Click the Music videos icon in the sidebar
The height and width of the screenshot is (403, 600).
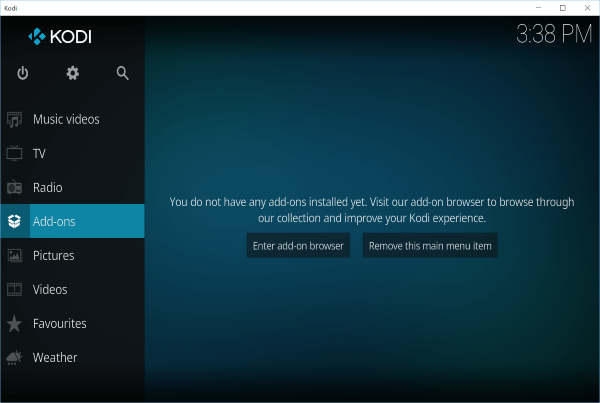[x=15, y=120]
